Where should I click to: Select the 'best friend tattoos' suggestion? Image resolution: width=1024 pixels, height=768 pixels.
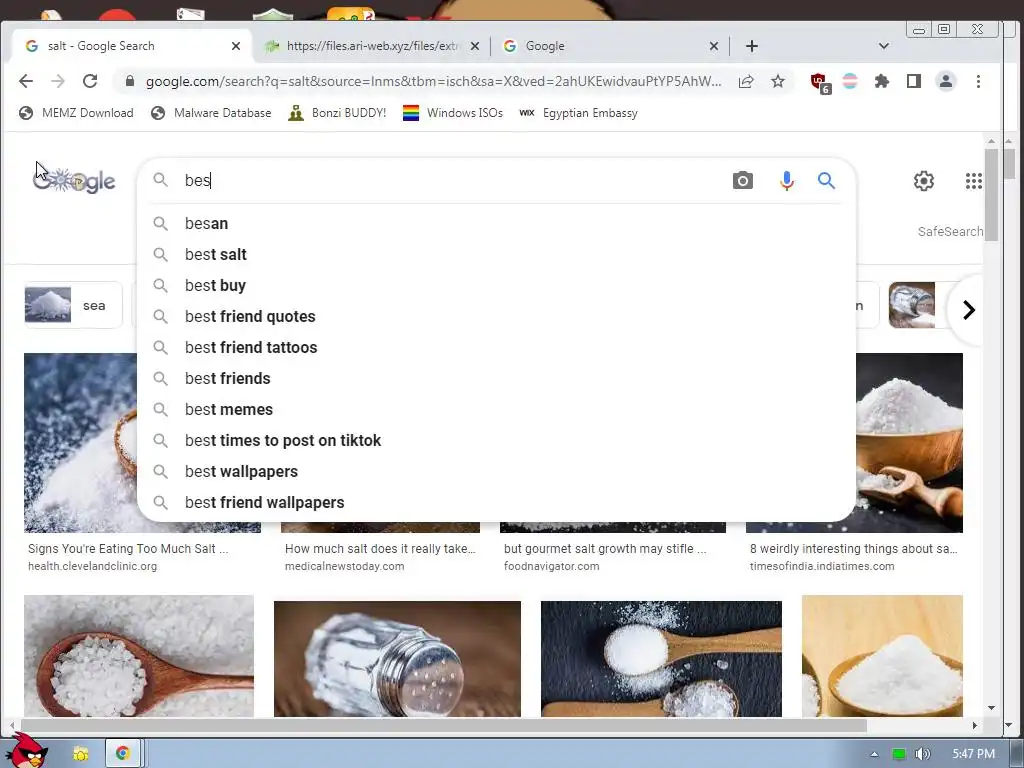tap(496, 347)
